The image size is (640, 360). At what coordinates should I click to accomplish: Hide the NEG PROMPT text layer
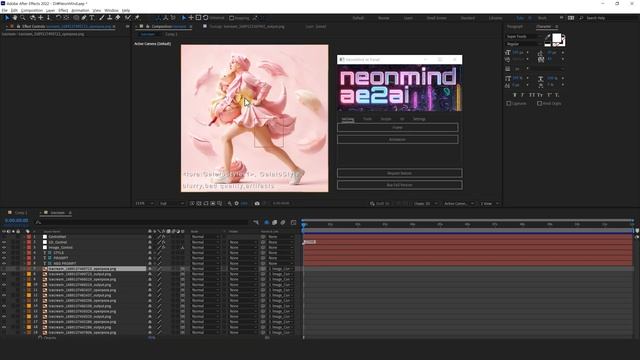coord(4,263)
